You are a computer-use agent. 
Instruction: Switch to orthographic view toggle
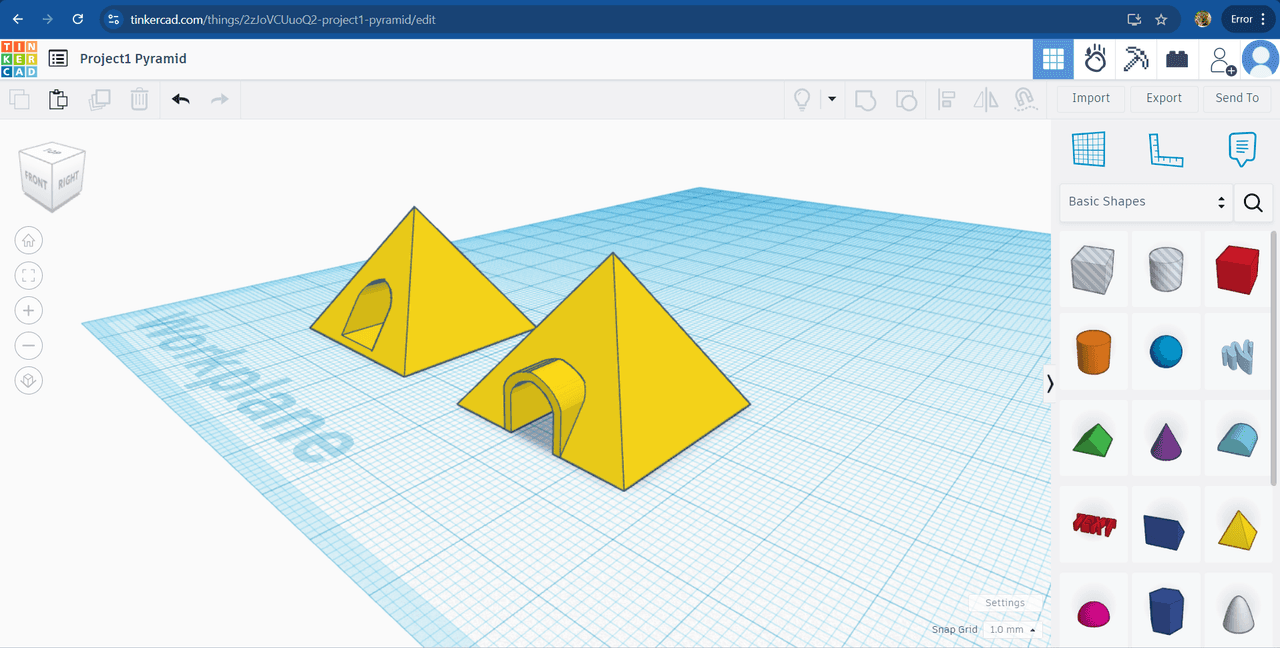(x=29, y=381)
